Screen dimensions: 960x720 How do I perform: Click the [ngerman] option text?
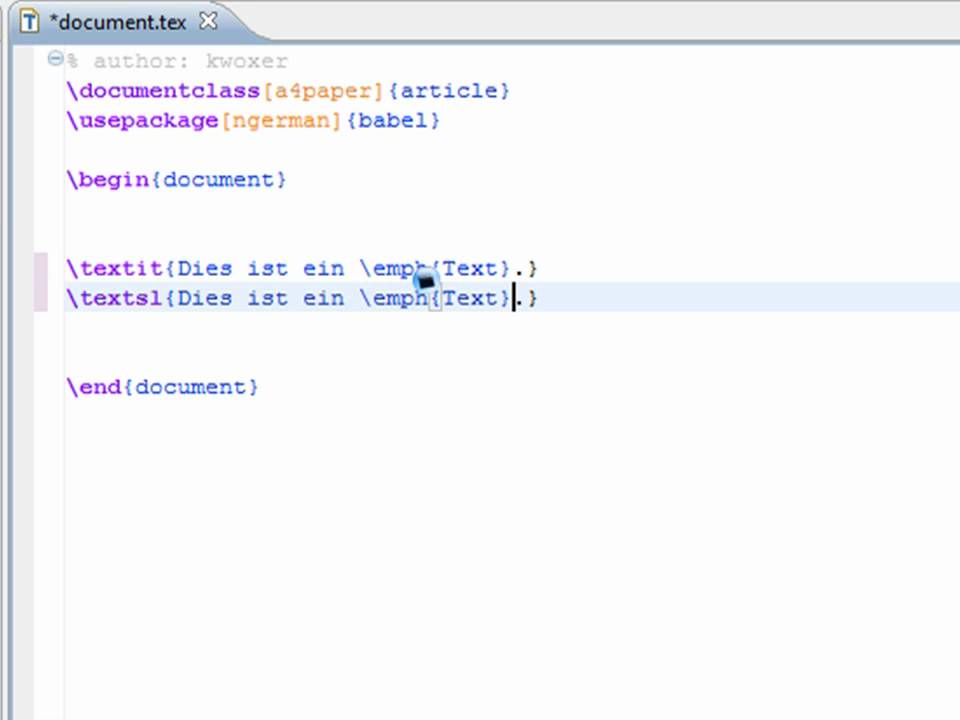coord(282,120)
